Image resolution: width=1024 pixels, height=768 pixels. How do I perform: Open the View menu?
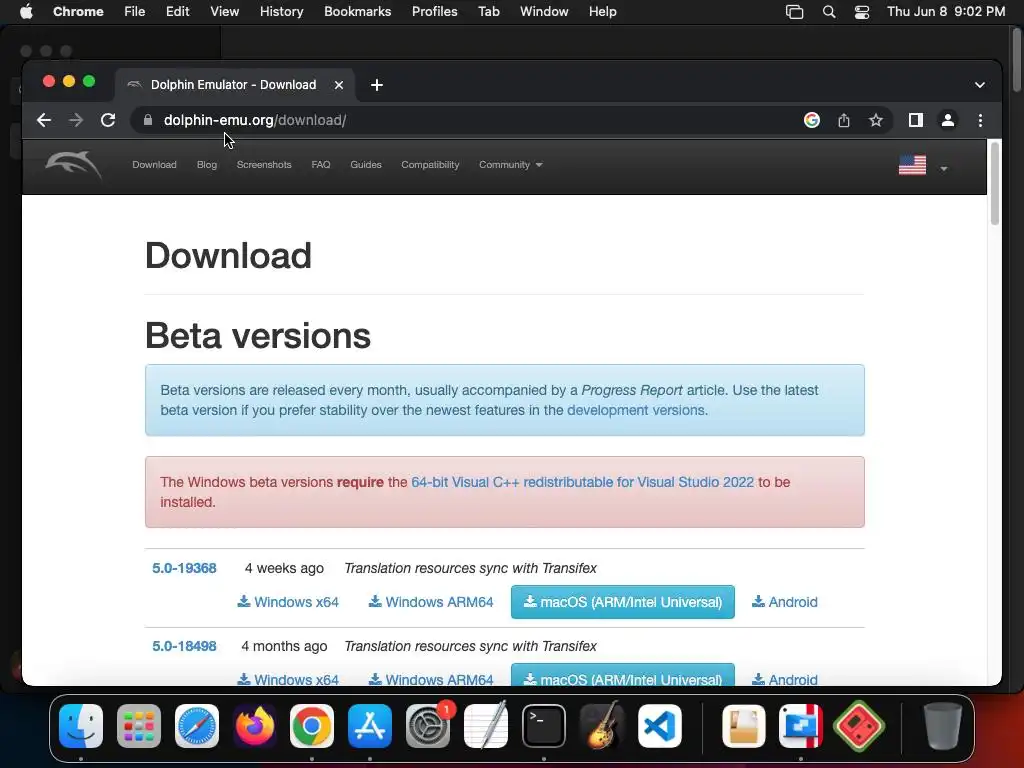(225, 12)
